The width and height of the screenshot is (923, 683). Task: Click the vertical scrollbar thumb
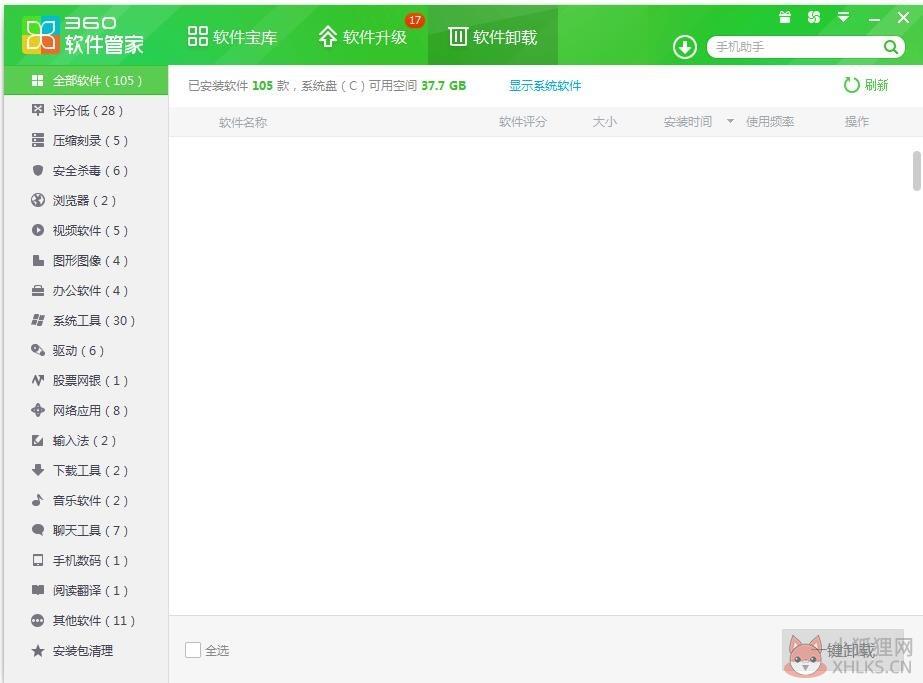[917, 171]
